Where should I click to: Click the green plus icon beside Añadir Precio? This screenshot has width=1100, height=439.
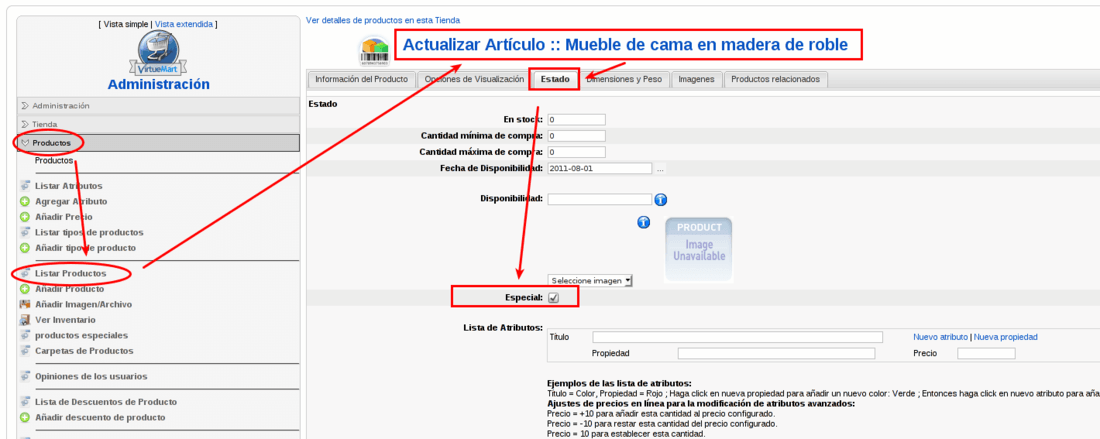(25, 217)
